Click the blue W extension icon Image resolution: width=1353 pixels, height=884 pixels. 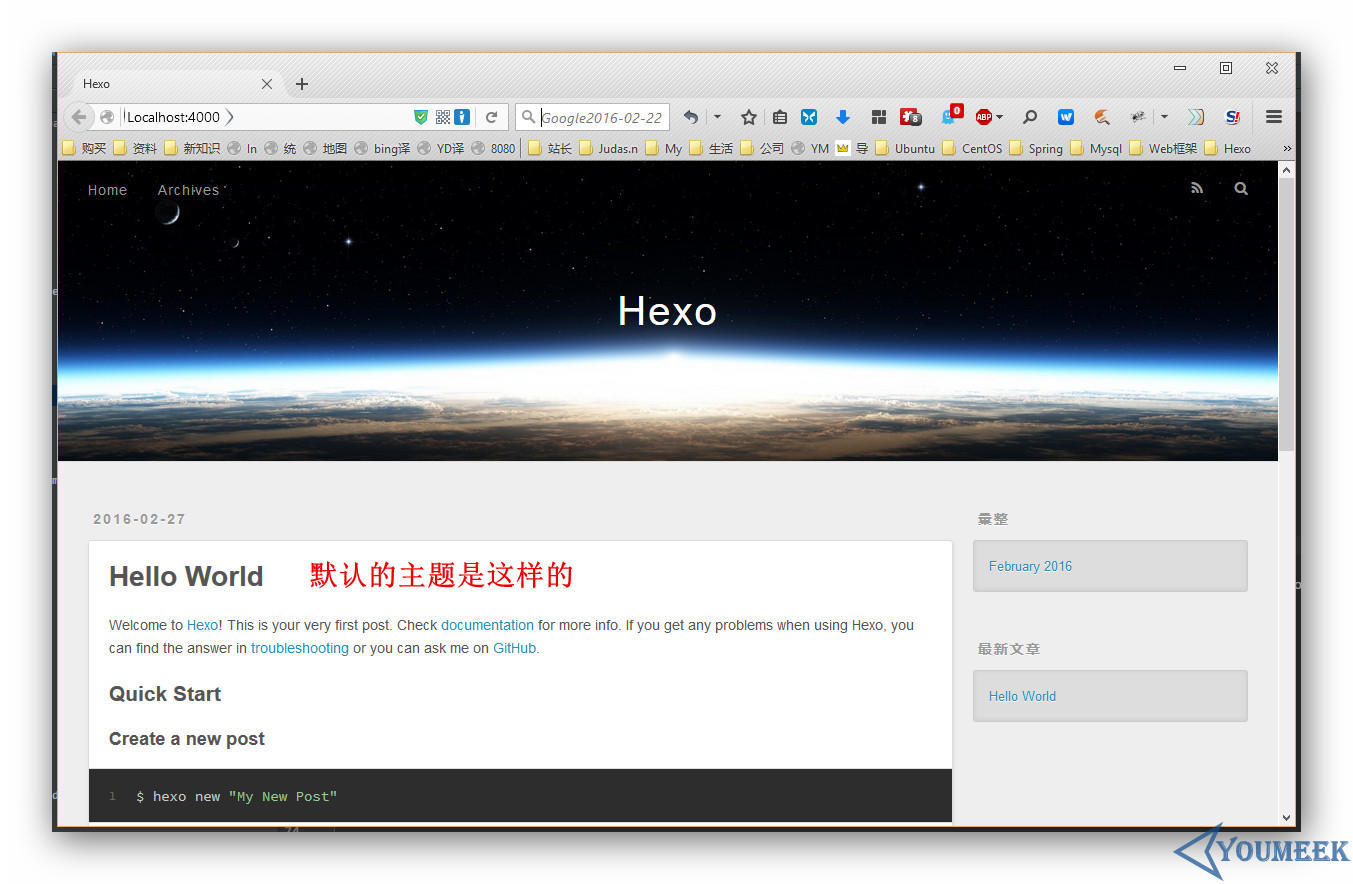[1066, 117]
